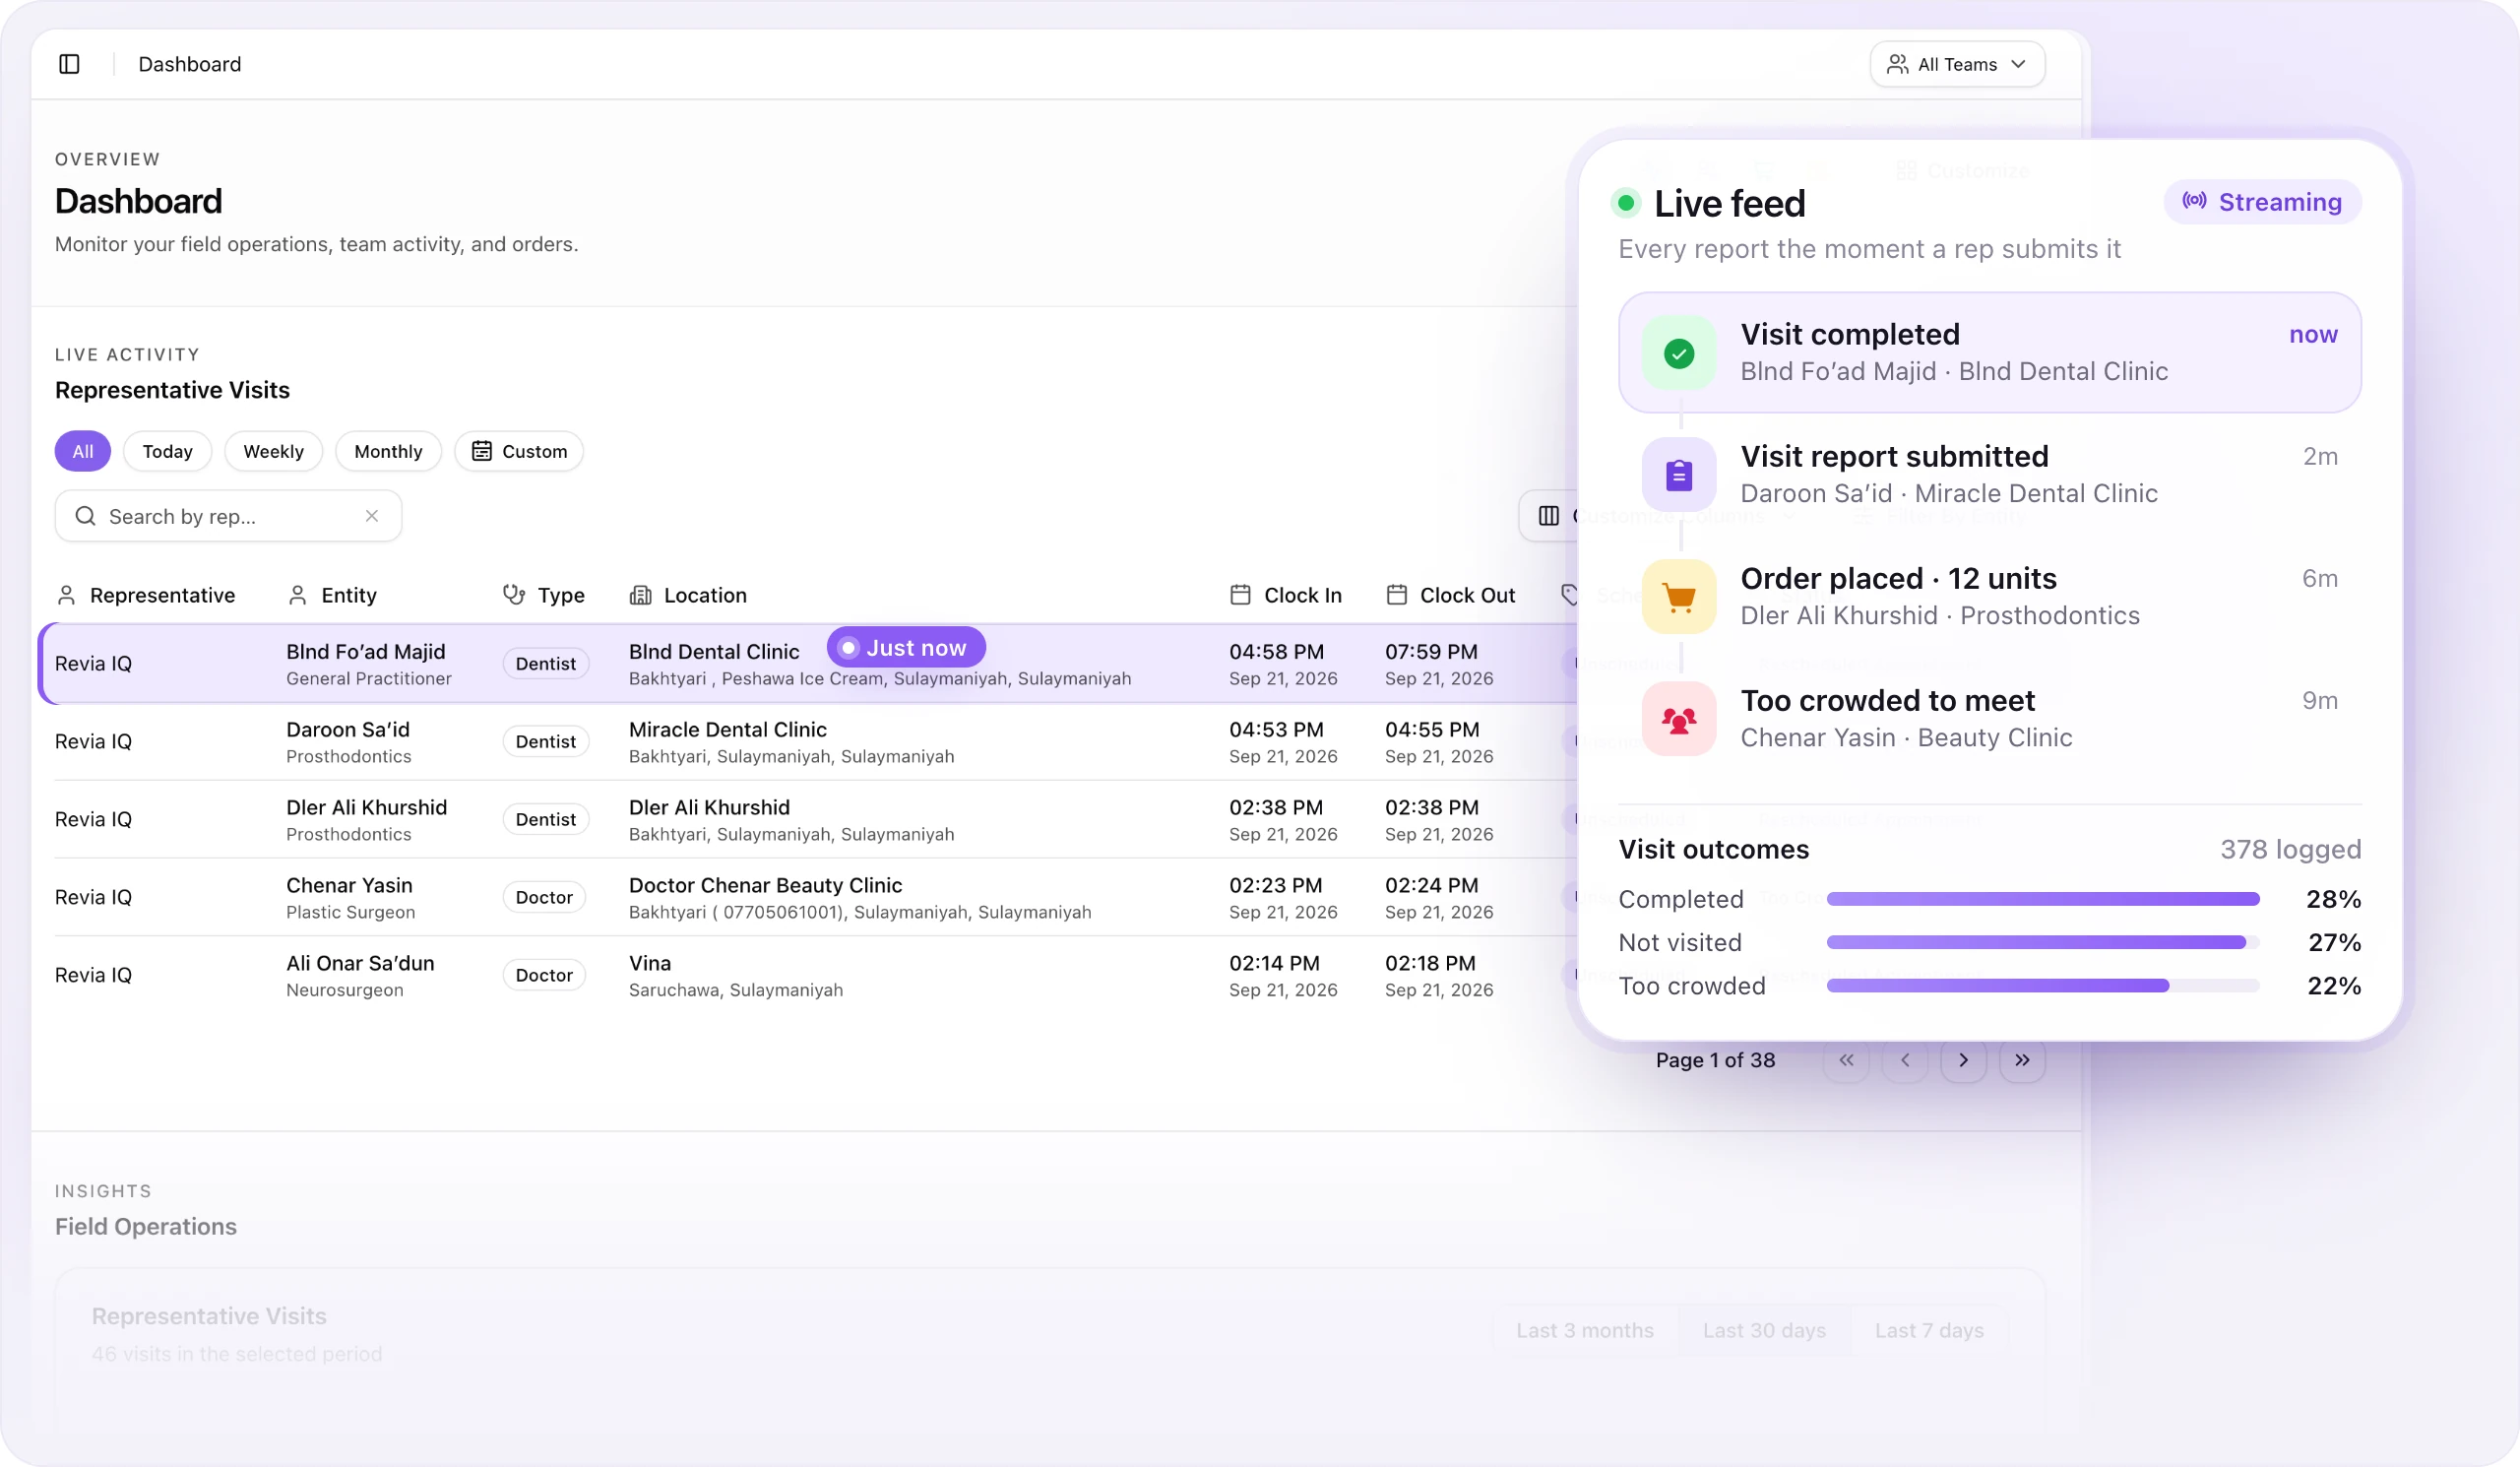Click the green checkmark visit completed icon
The width and height of the screenshot is (2520, 1467).
pos(1679,353)
